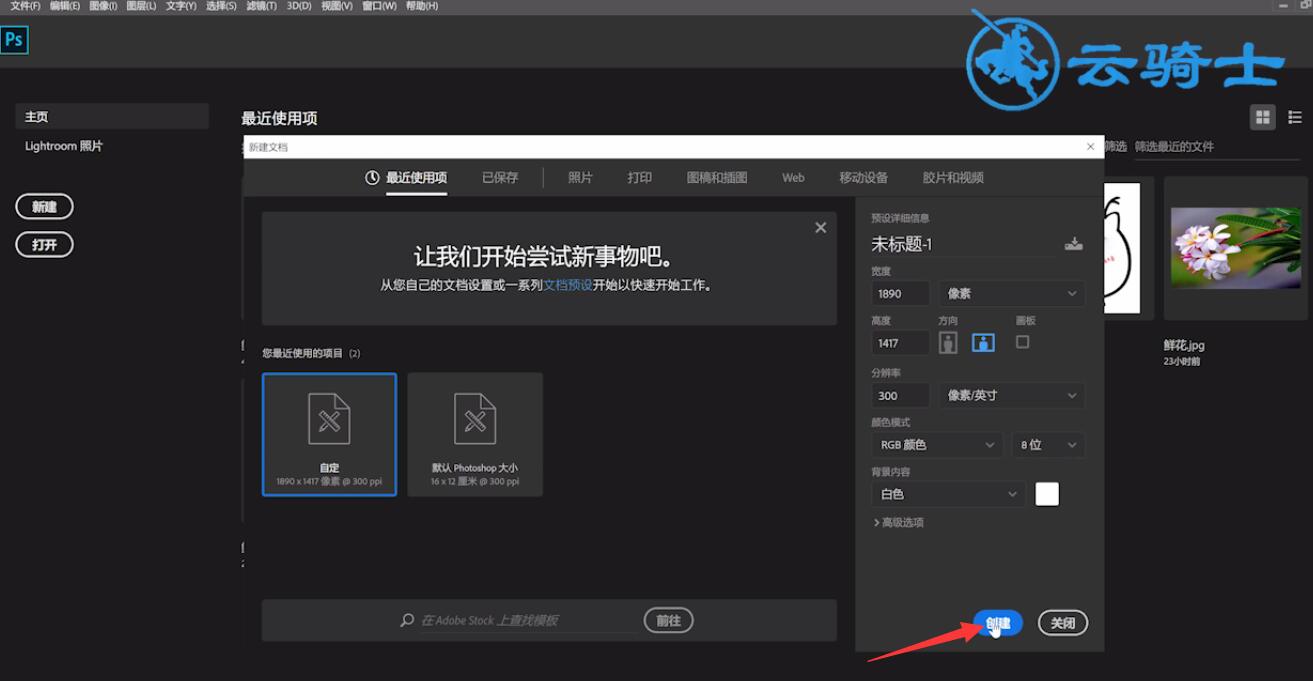Open the 8 位 bit depth dropdown

click(1049, 445)
